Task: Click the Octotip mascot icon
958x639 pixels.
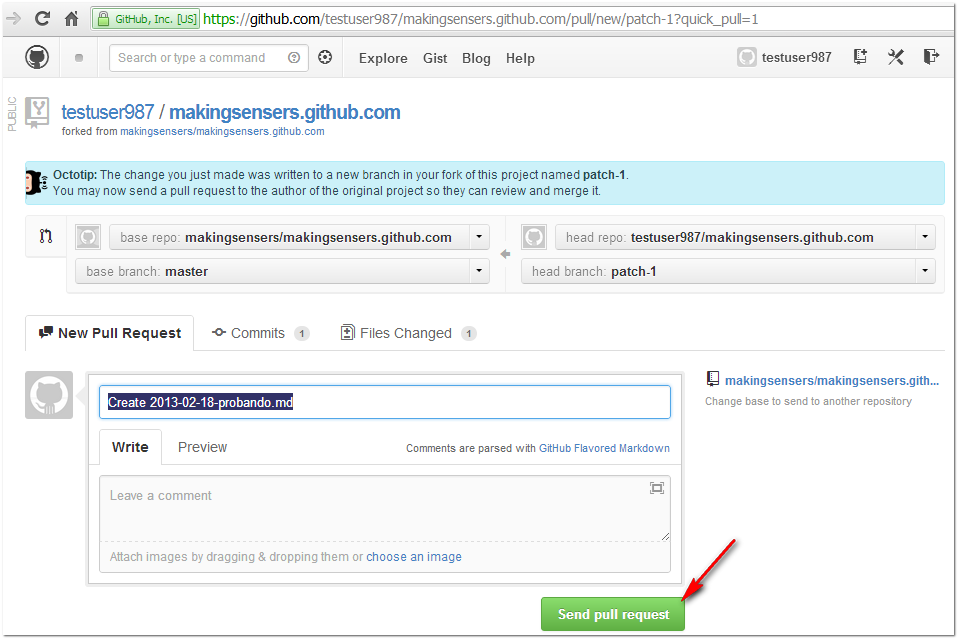Action: pos(36,183)
